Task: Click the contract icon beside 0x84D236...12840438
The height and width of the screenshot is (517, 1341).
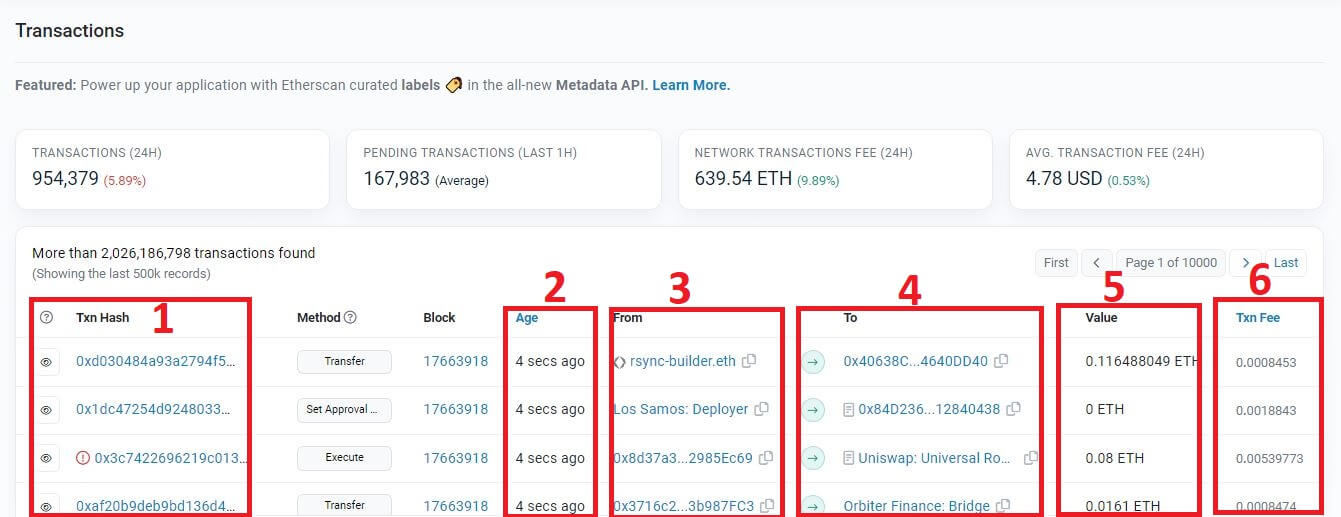Action: click(849, 409)
